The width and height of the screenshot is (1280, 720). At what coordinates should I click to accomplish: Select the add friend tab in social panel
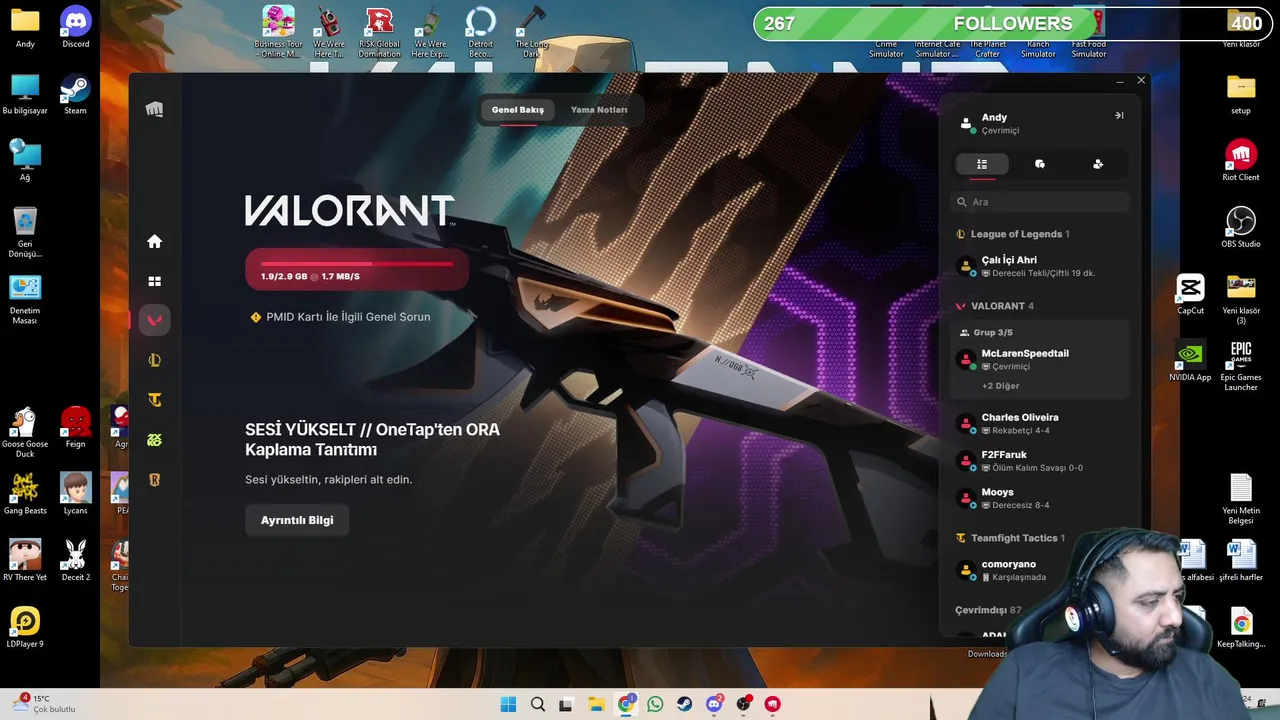(1098, 164)
